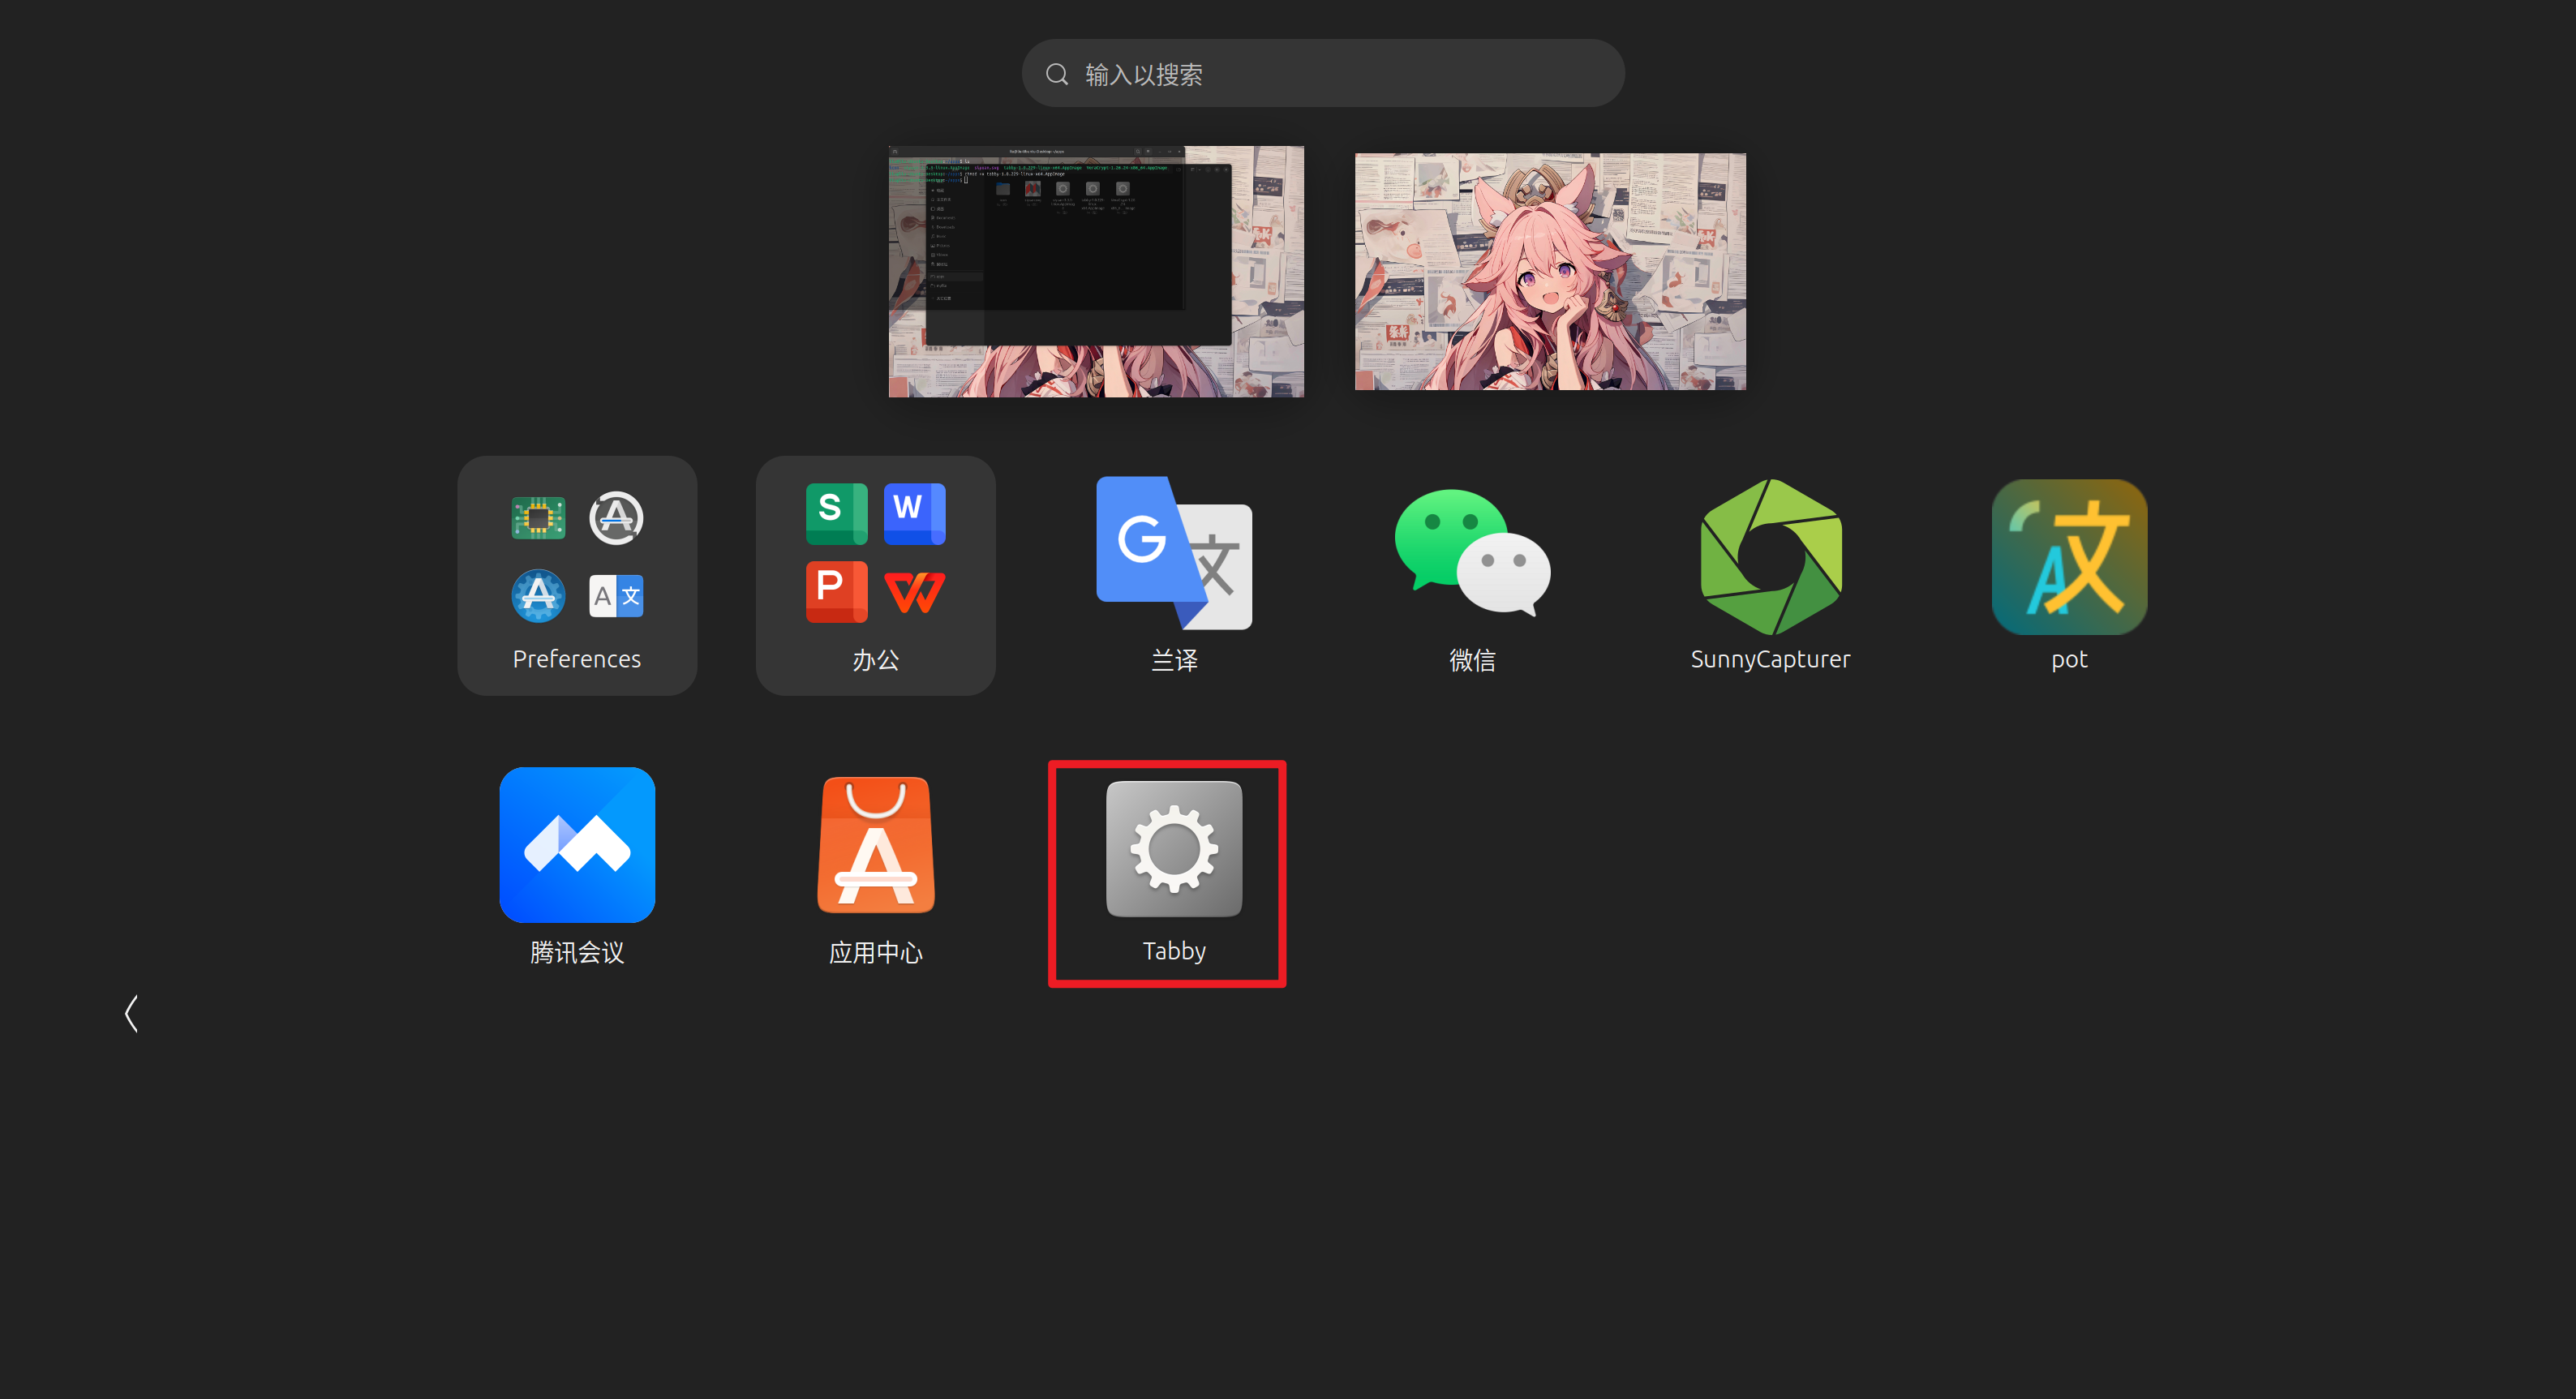Select workspace thumbnail with terminal window
This screenshot has height=1399, width=2576.
point(1096,271)
